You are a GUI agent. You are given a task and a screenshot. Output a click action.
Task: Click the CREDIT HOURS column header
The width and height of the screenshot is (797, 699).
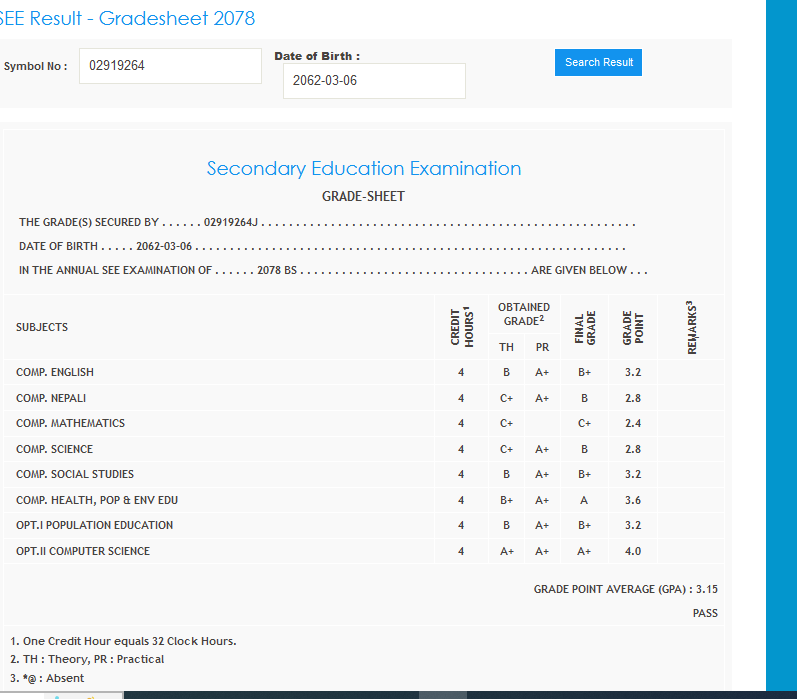click(461, 327)
